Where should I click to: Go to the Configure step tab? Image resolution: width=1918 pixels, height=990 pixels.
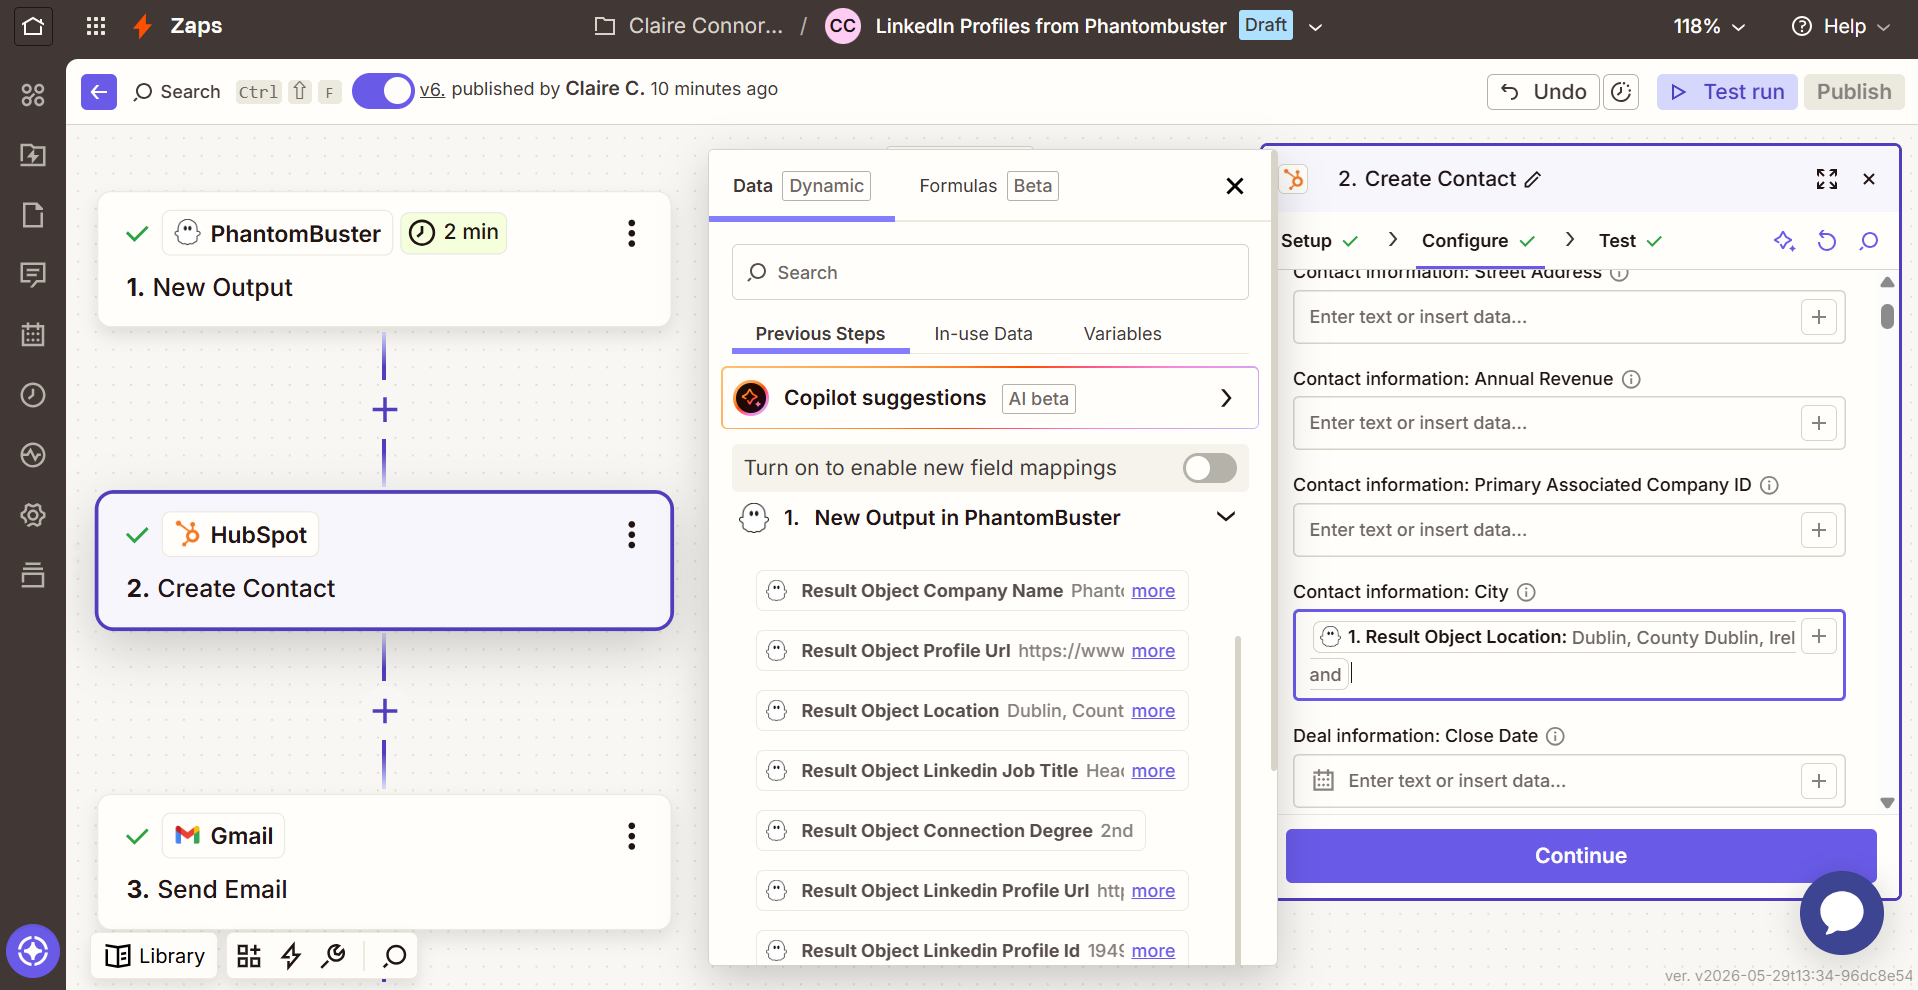[1478, 241]
